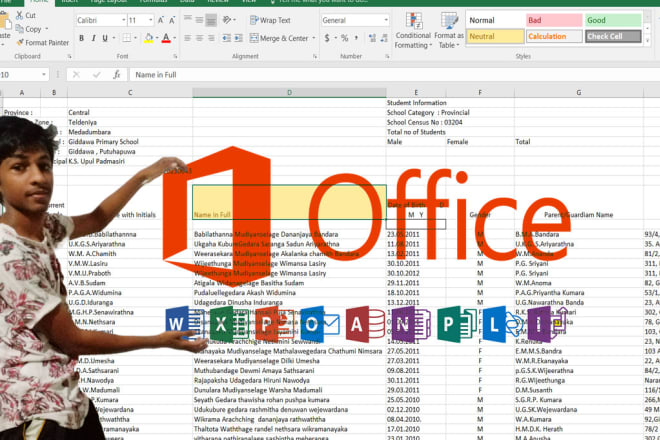Apply yellow fill color bucket

(149, 38)
